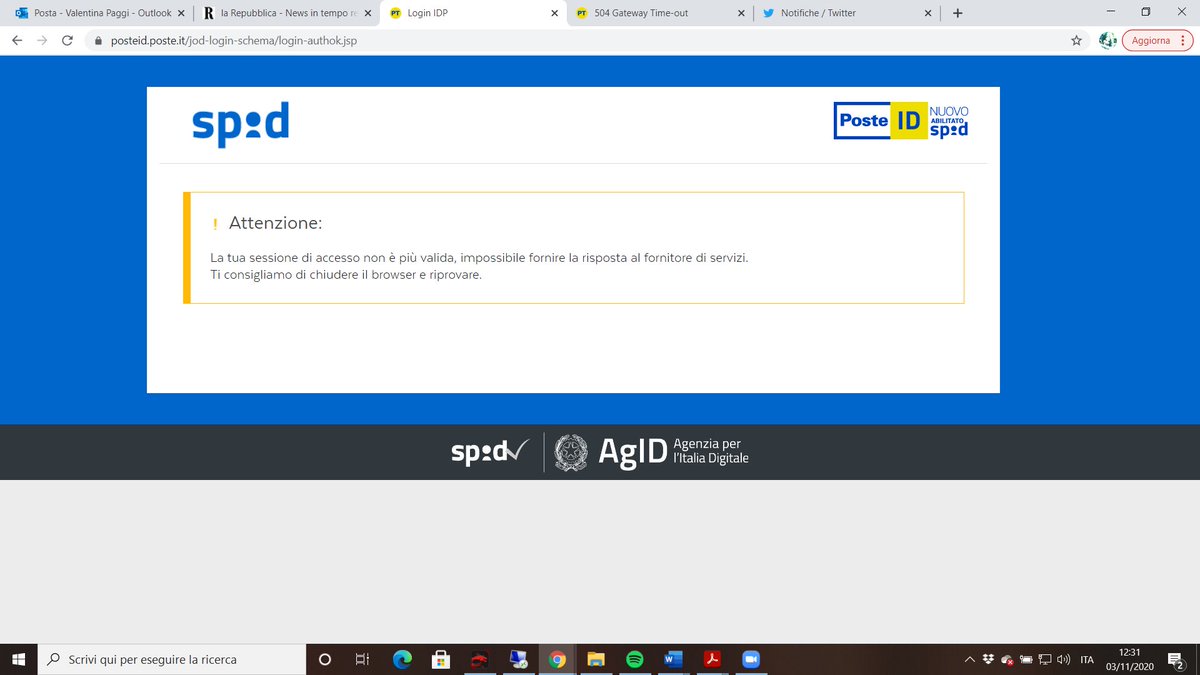
Task: Open Dropbox tray icon
Action: click(x=988, y=659)
